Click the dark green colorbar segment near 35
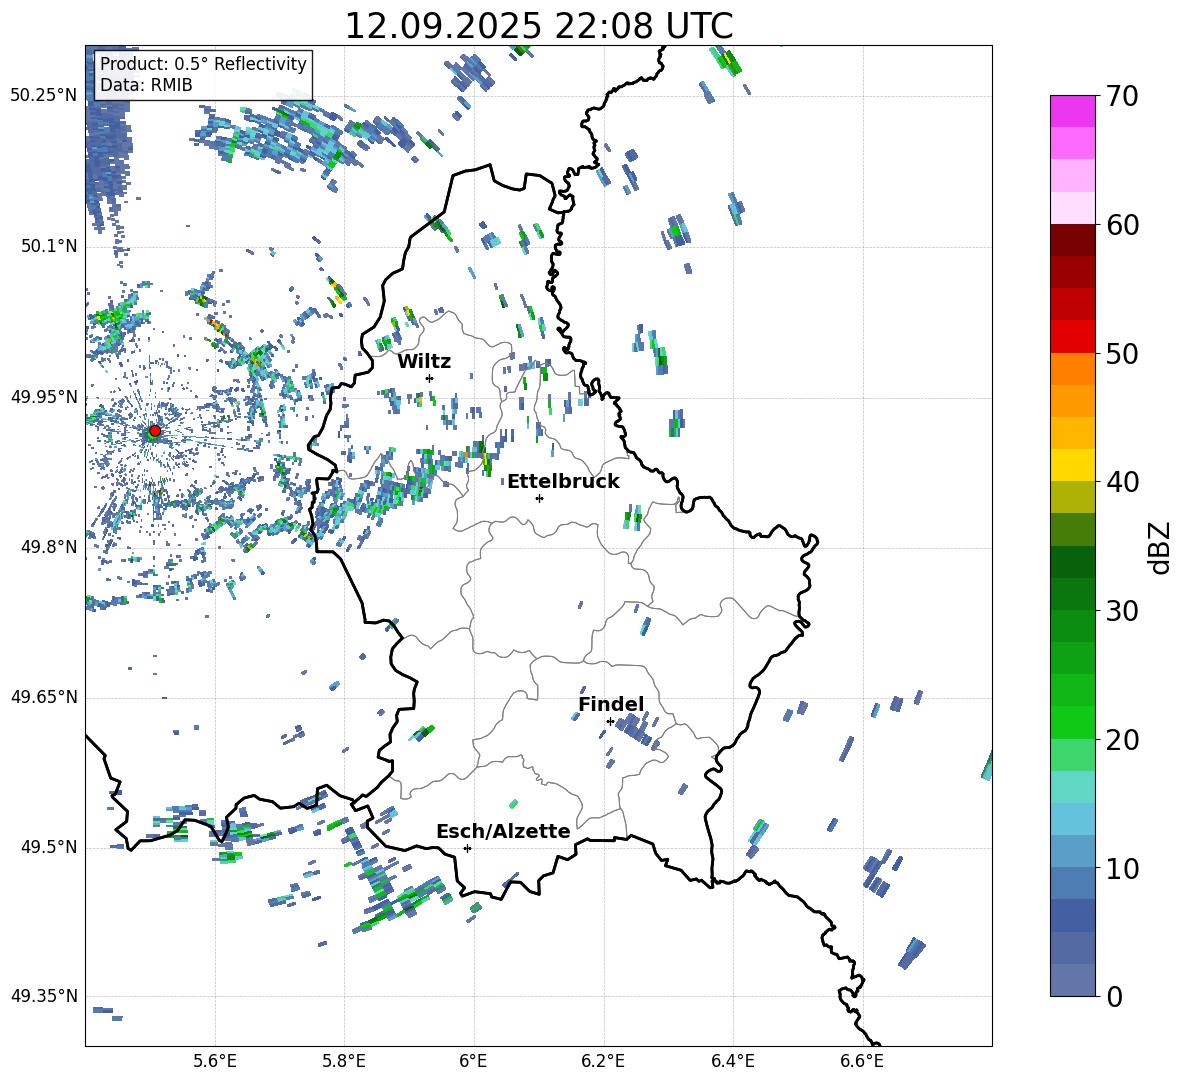Image resolution: width=1184 pixels, height=1081 pixels. click(x=1072, y=562)
